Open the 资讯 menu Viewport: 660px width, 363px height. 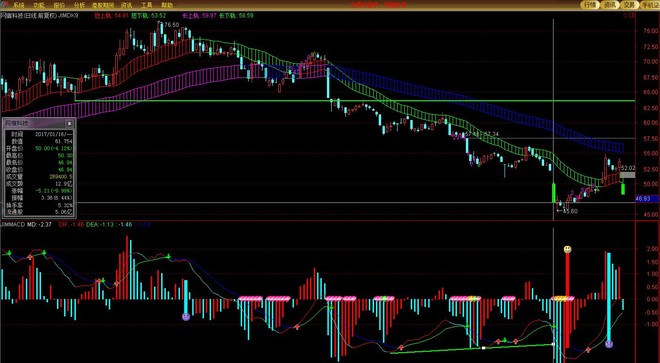[126, 5]
